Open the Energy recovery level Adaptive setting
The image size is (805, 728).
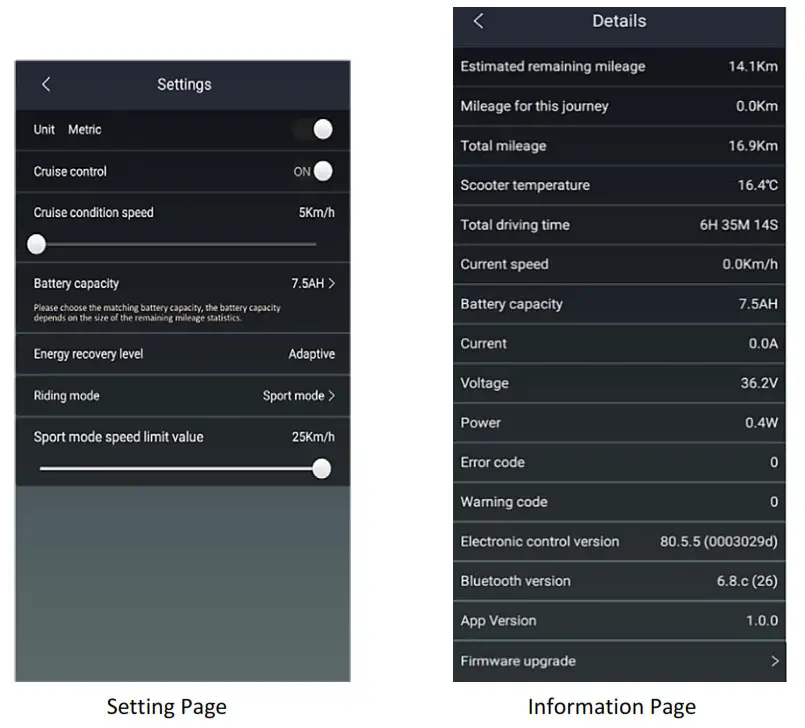click(183, 354)
